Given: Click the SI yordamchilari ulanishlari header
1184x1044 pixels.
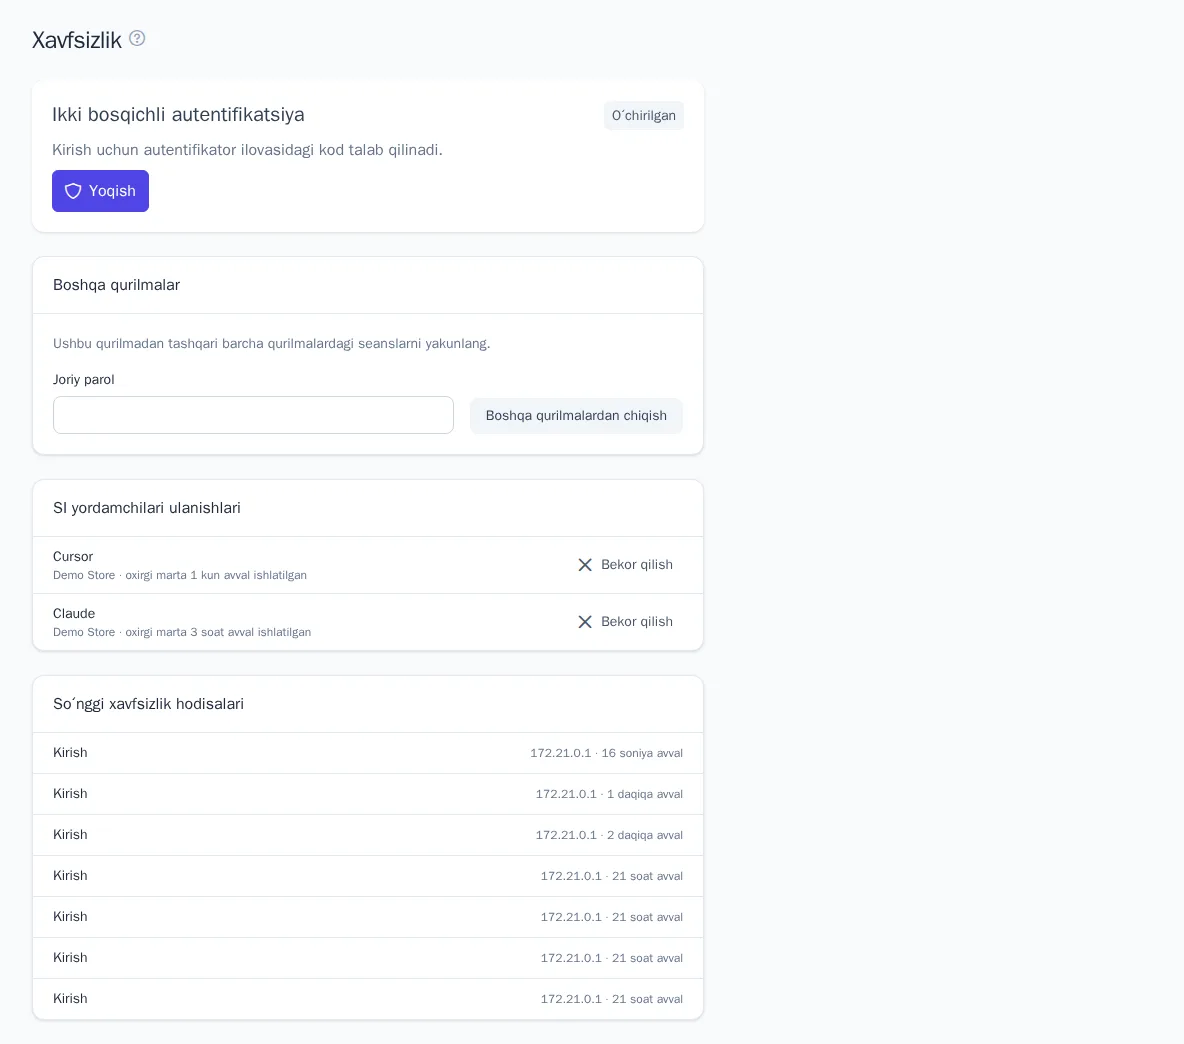Looking at the screenshot, I should [x=146, y=508].
